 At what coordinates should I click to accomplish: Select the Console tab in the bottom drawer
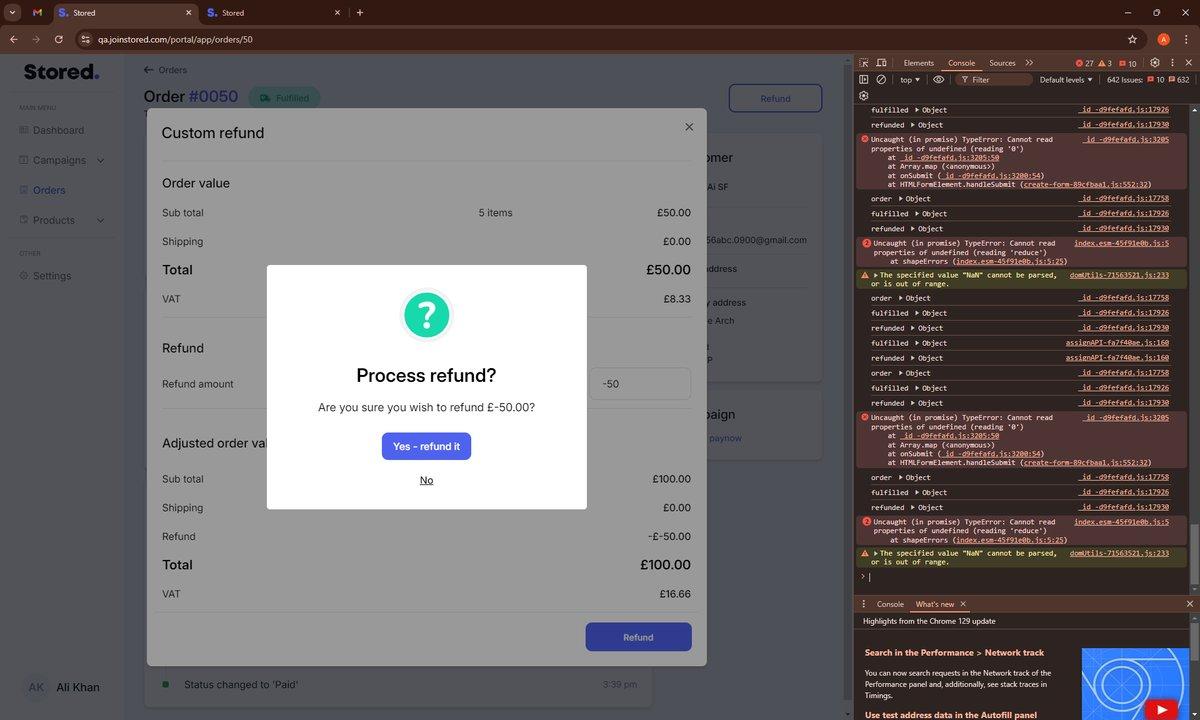tap(890, 604)
